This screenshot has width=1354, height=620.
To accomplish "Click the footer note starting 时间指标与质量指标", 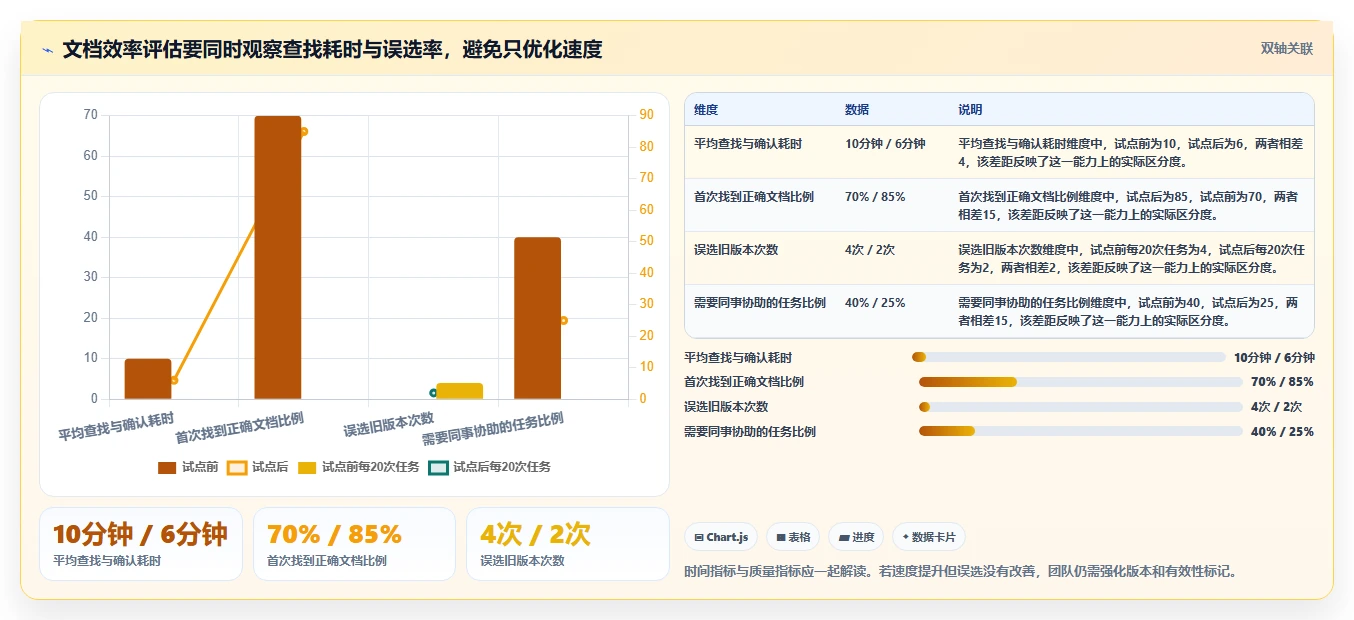I will [x=961, y=572].
